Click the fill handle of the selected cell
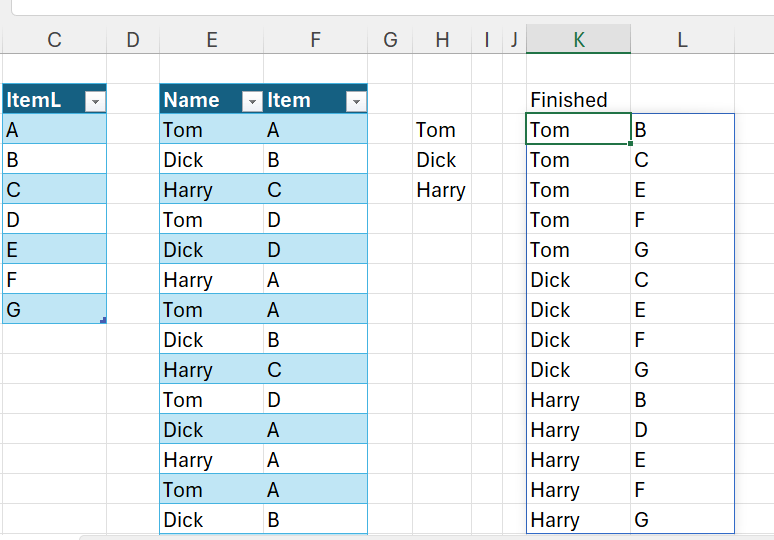The image size is (774, 540). (x=630, y=144)
